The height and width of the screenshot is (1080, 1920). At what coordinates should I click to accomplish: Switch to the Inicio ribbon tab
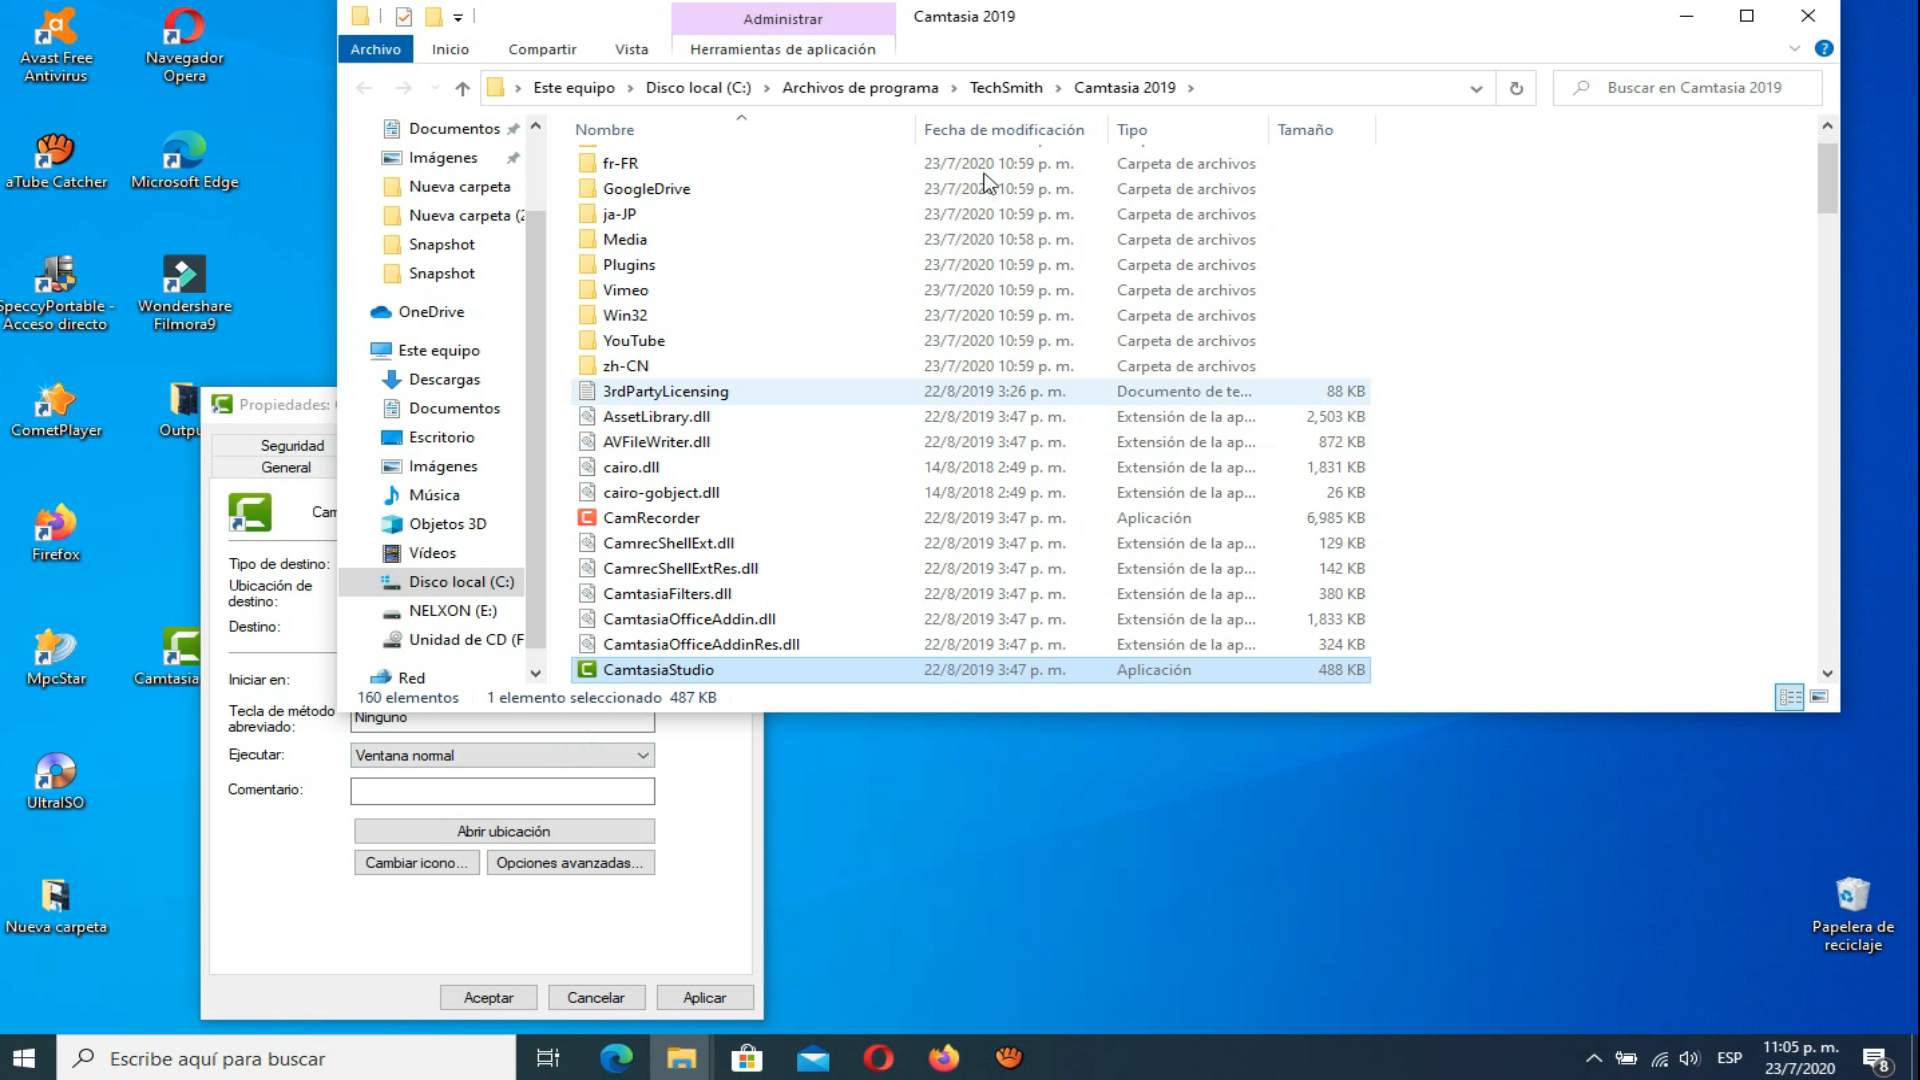[x=450, y=49]
